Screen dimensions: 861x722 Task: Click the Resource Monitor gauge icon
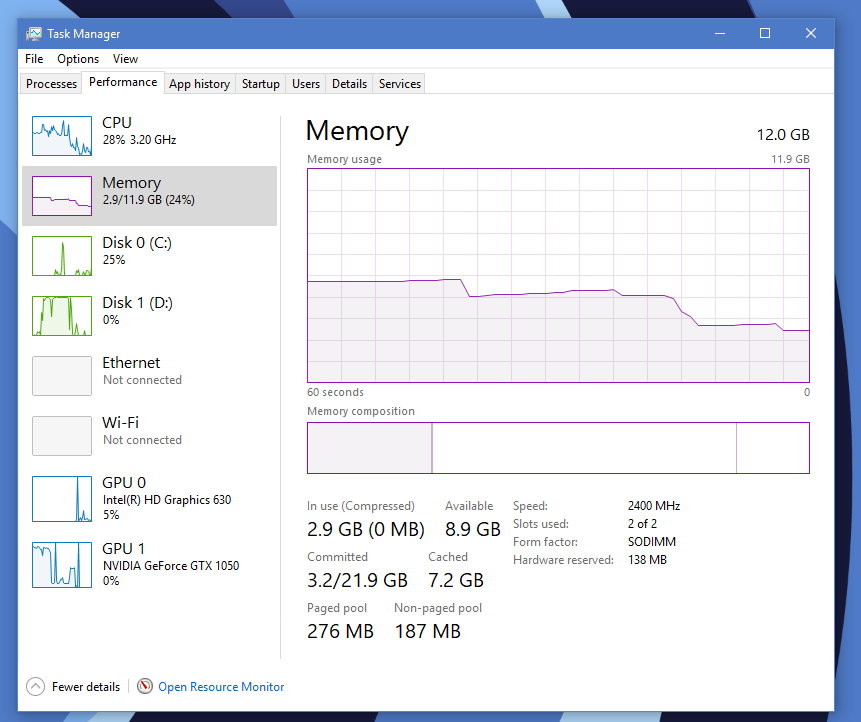coord(144,686)
